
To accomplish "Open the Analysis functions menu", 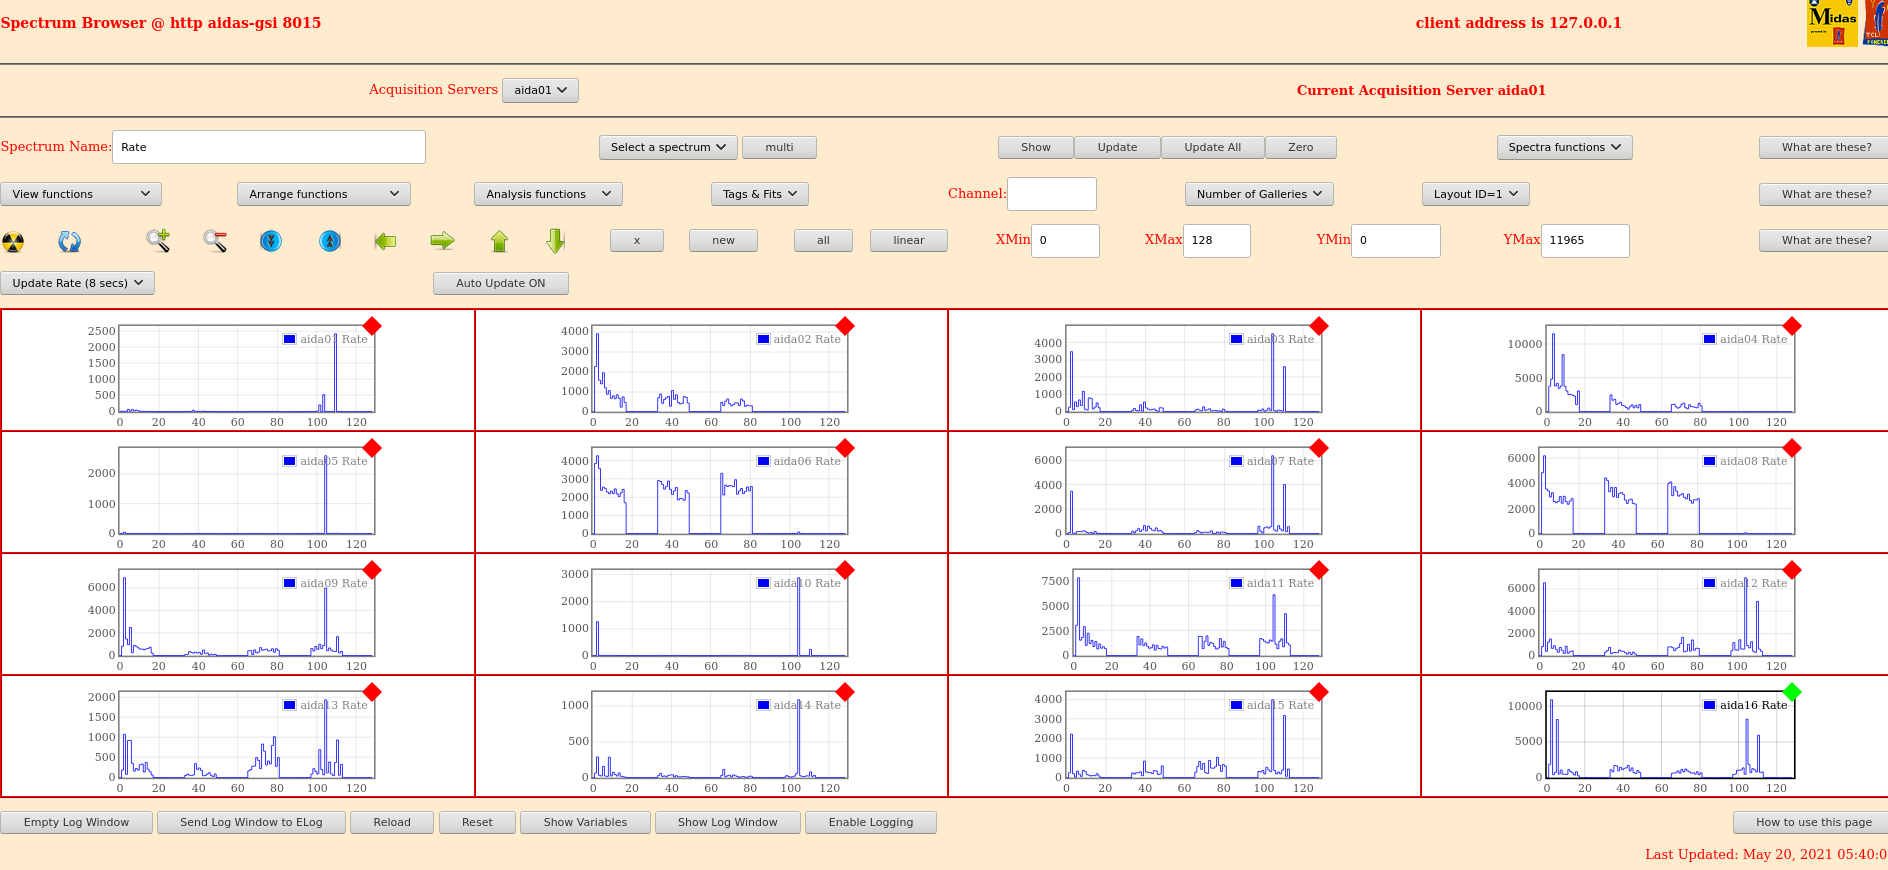I will pyautogui.click(x=548, y=194).
